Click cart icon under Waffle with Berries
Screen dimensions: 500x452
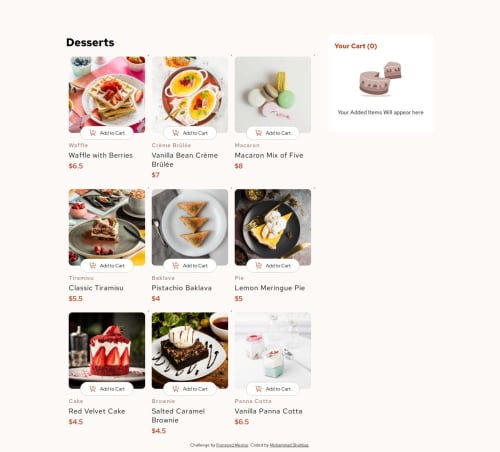tap(93, 133)
